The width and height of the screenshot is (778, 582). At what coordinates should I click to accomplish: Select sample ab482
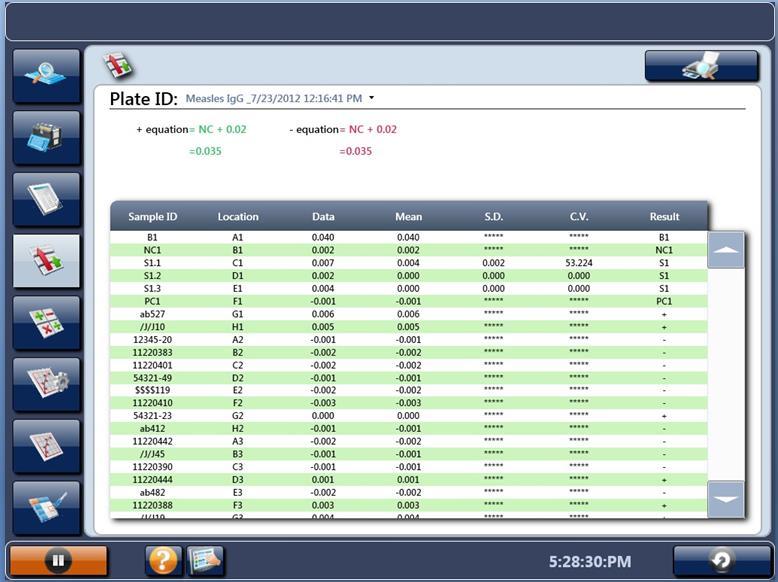click(152, 493)
